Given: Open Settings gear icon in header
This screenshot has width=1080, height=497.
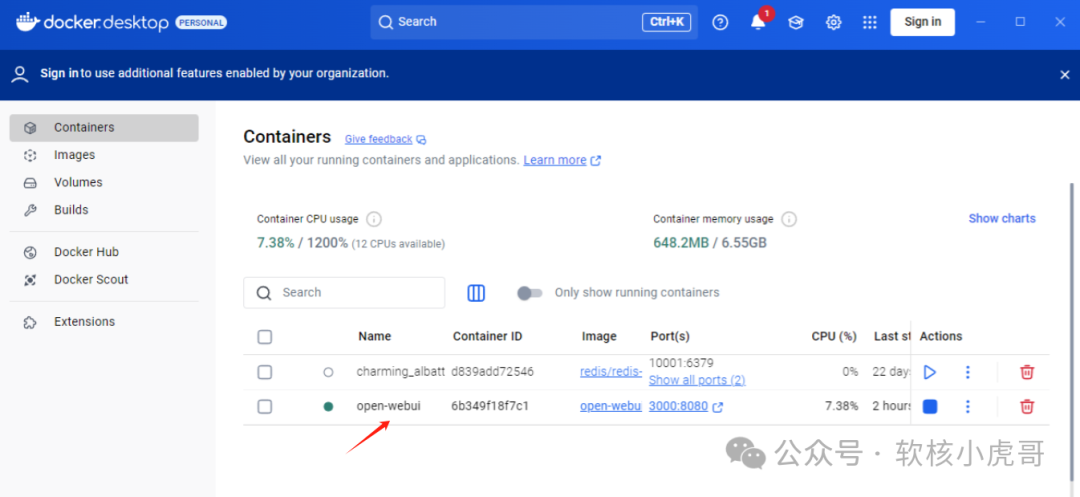Looking at the screenshot, I should [833, 23].
